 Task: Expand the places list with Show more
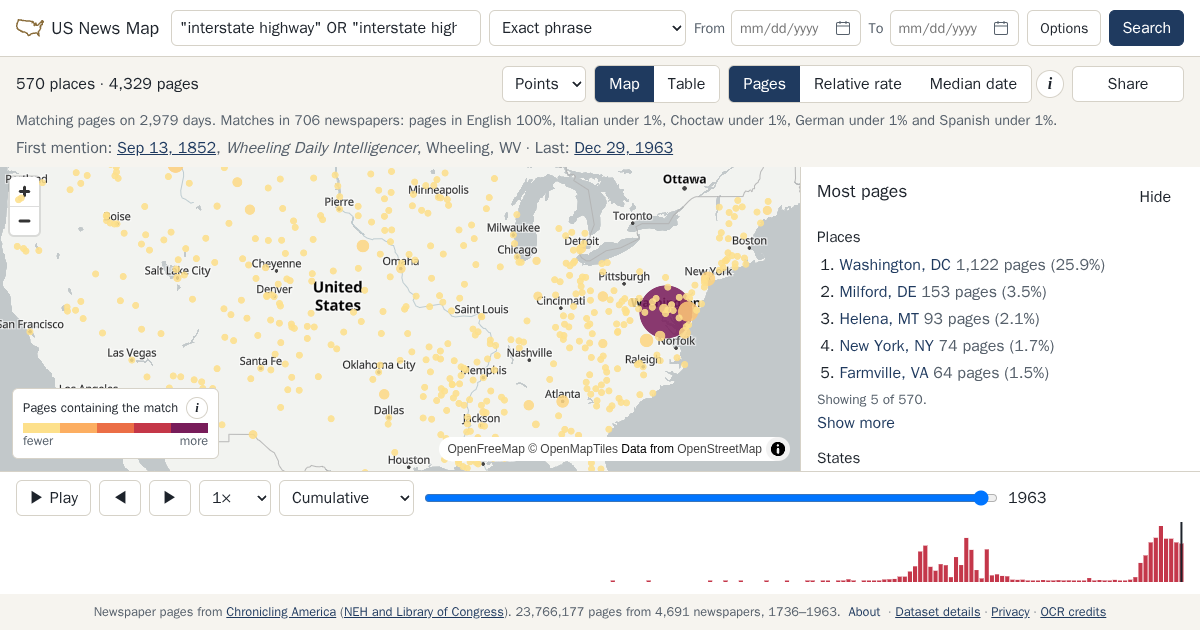(856, 423)
